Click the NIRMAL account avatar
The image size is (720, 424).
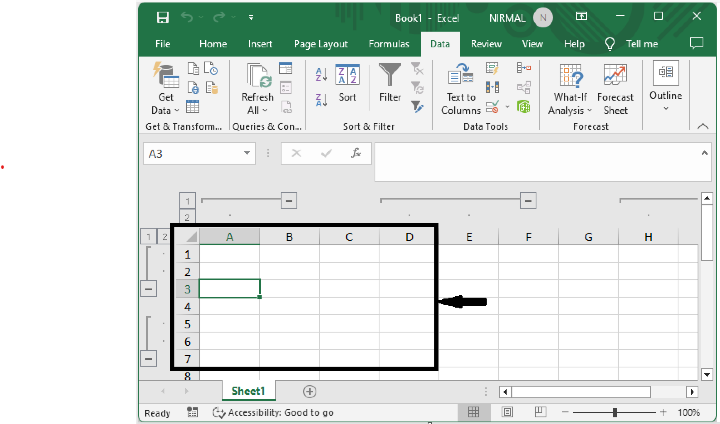pos(543,17)
